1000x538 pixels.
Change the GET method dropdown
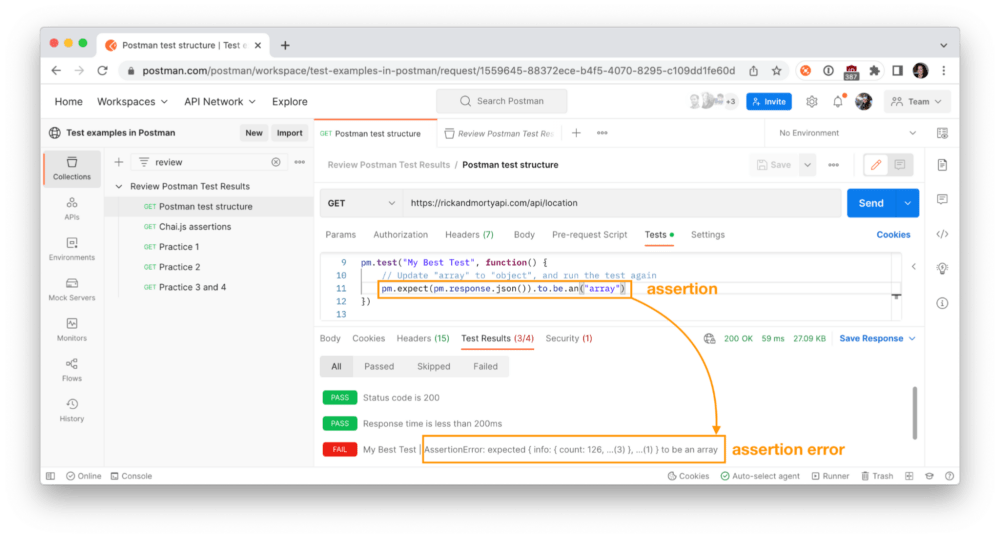361,203
